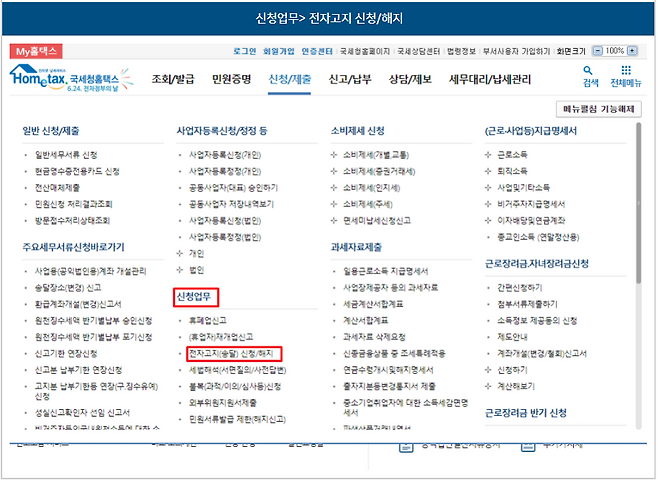This screenshot has height=483, width=658.
Task: Expand the 법인 item under 사업자등록신청
Action: pos(195,270)
